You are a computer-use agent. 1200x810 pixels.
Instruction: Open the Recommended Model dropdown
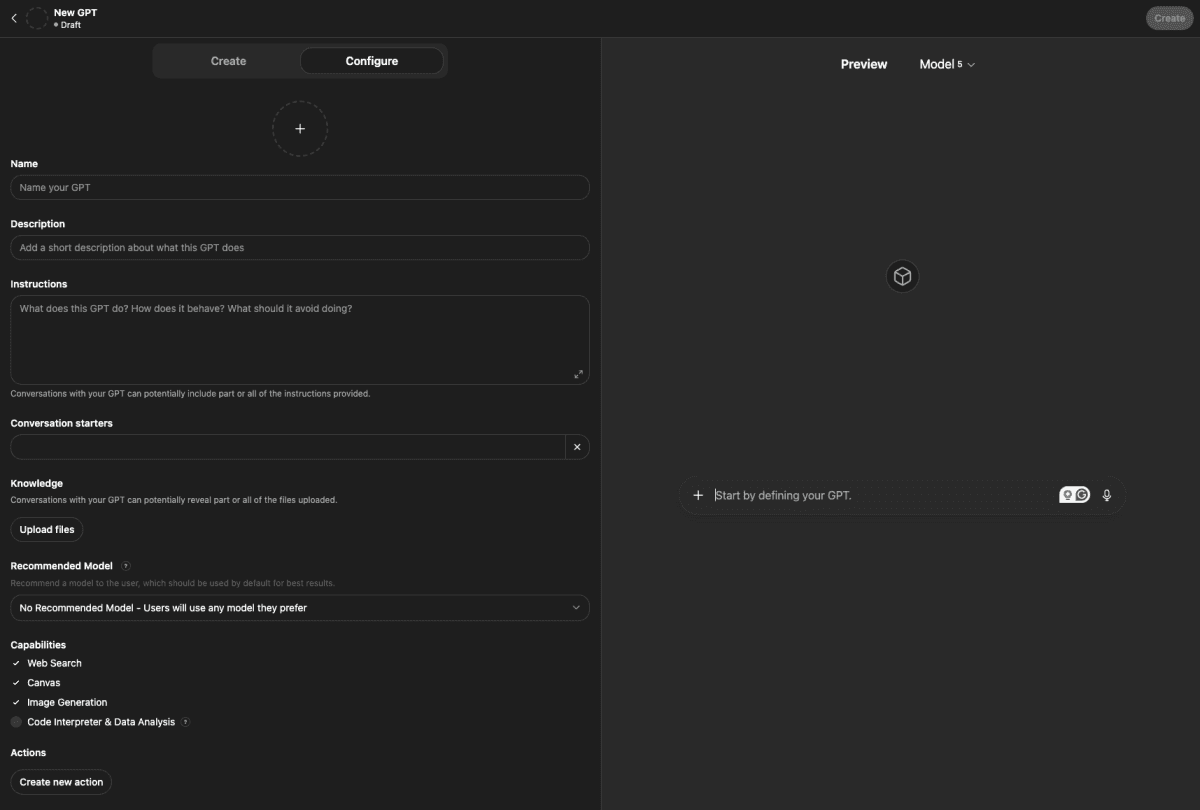coord(300,608)
